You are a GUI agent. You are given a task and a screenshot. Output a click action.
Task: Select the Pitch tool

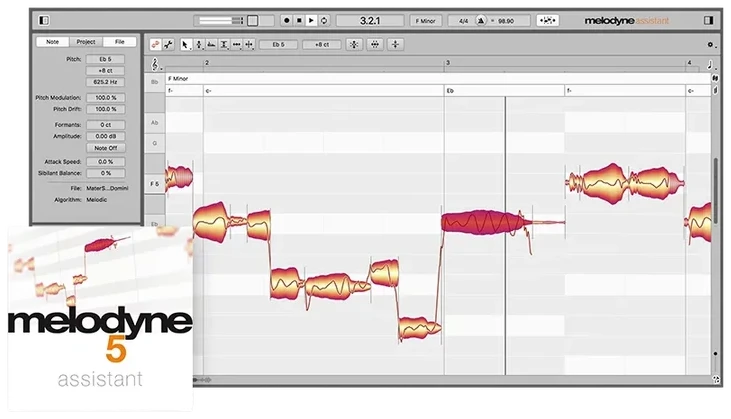199,45
